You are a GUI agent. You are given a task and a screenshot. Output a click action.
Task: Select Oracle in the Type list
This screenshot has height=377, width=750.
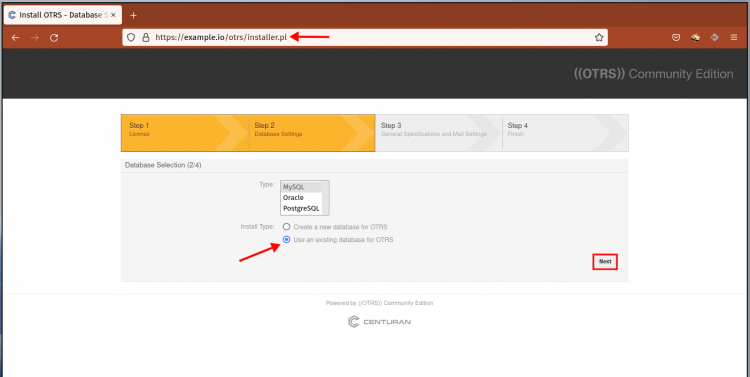[x=301, y=198]
